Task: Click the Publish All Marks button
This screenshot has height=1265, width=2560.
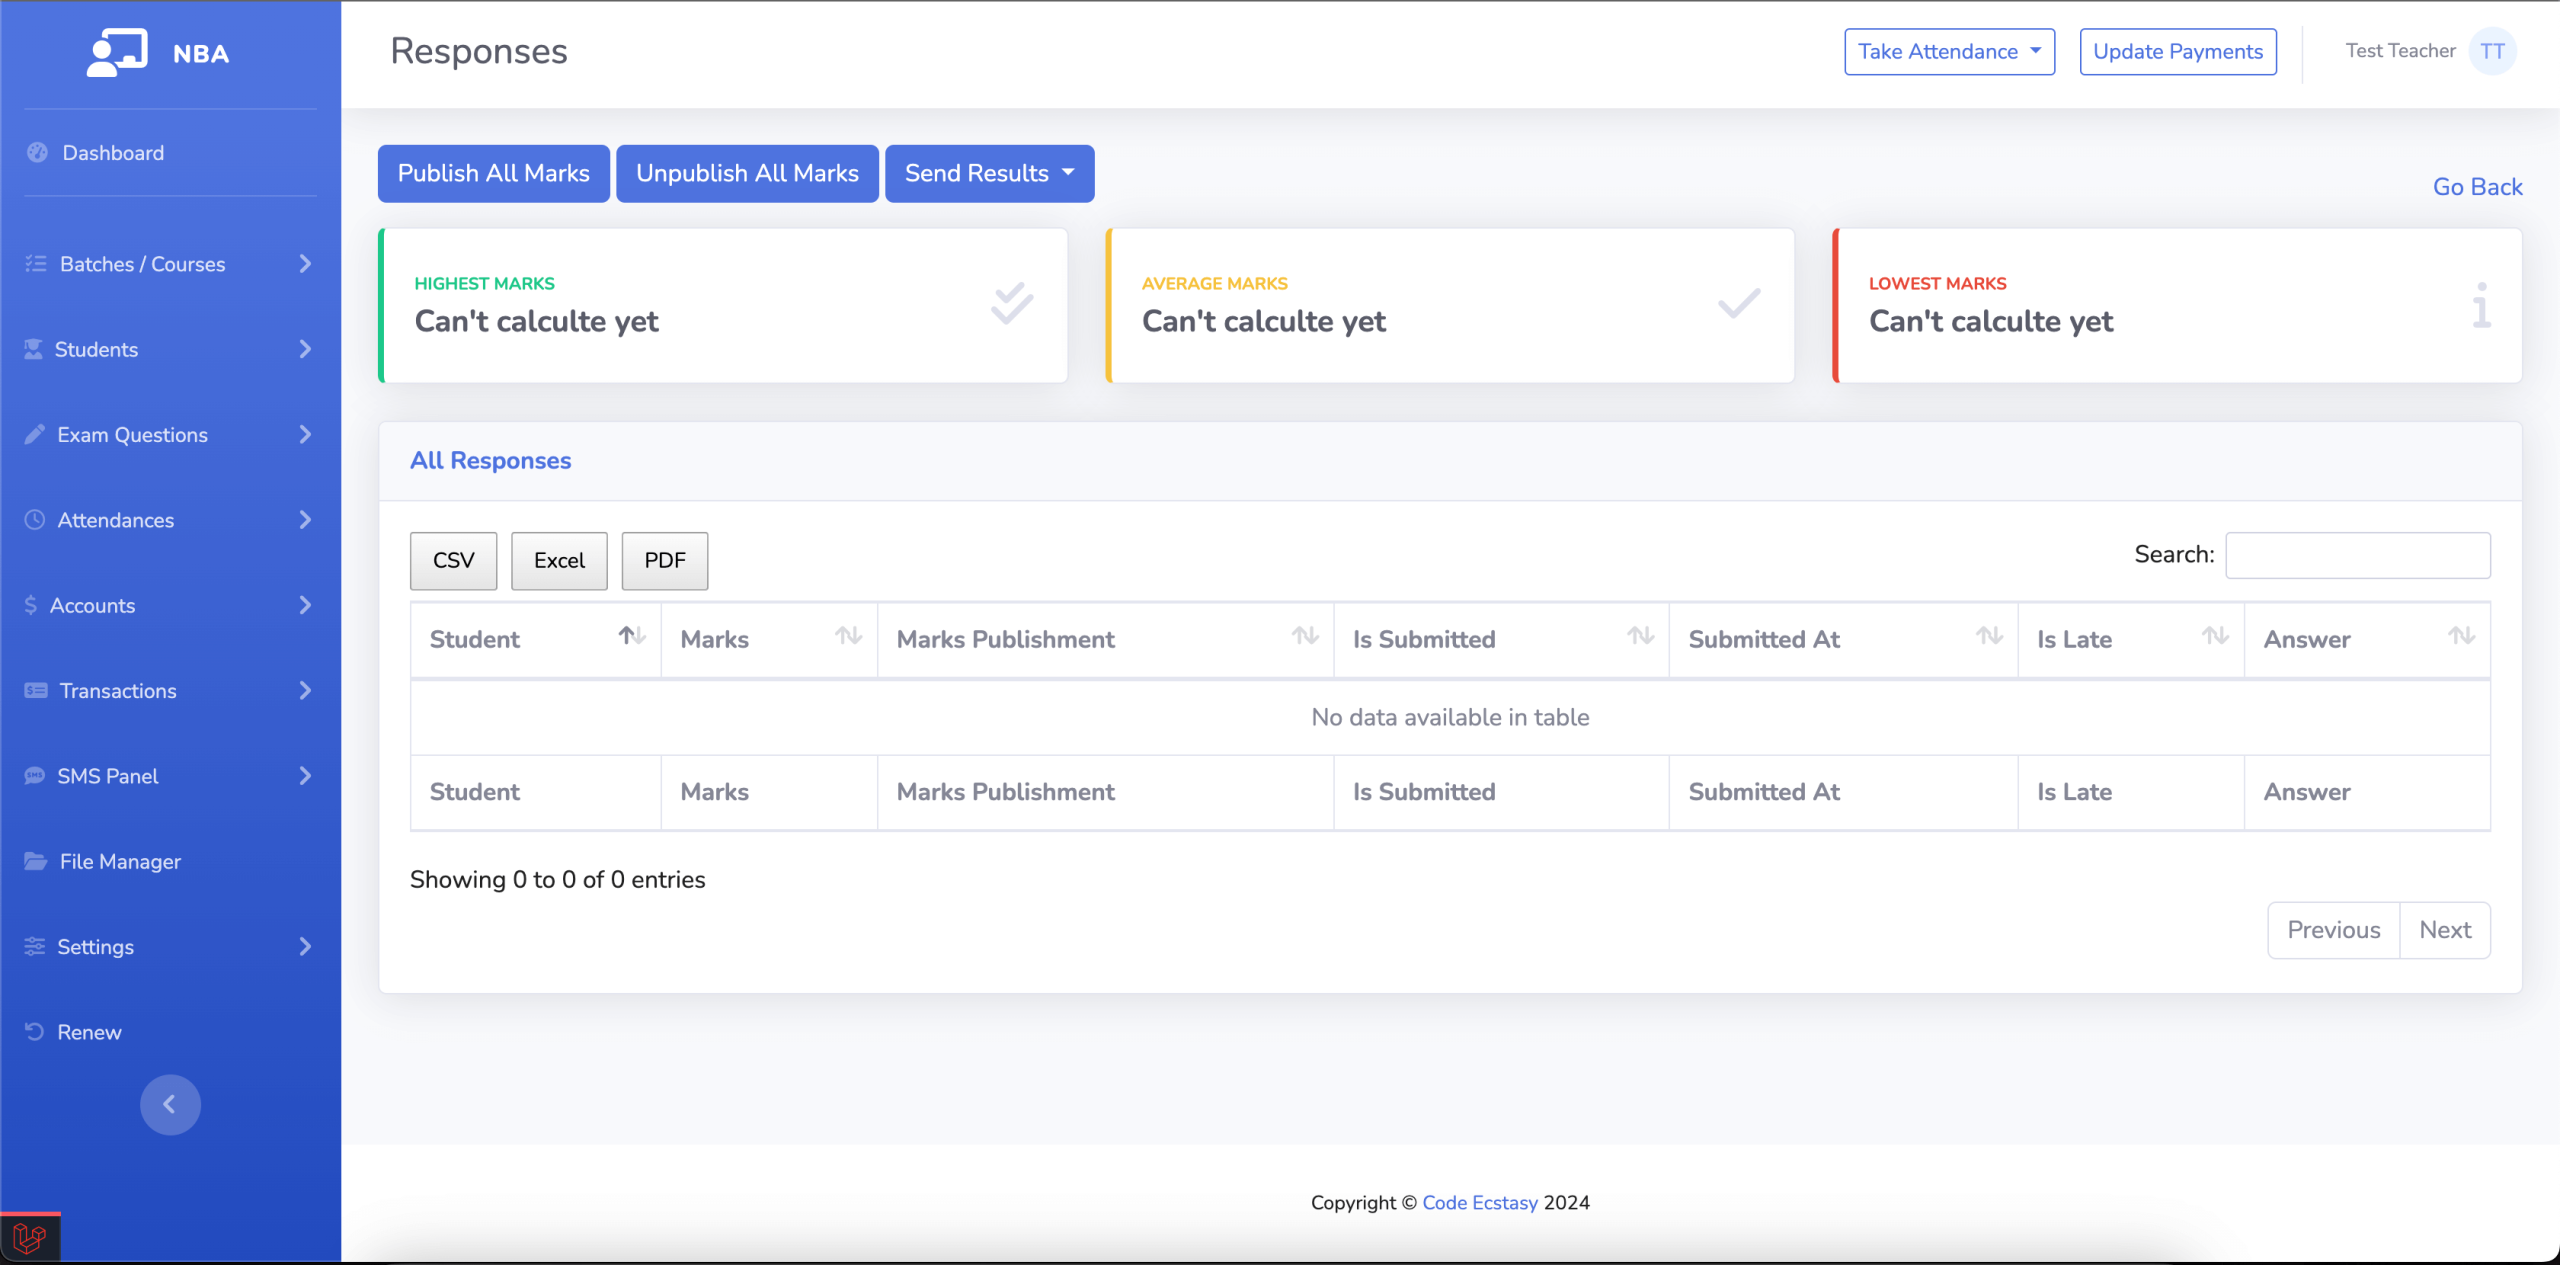Action: 494,174
